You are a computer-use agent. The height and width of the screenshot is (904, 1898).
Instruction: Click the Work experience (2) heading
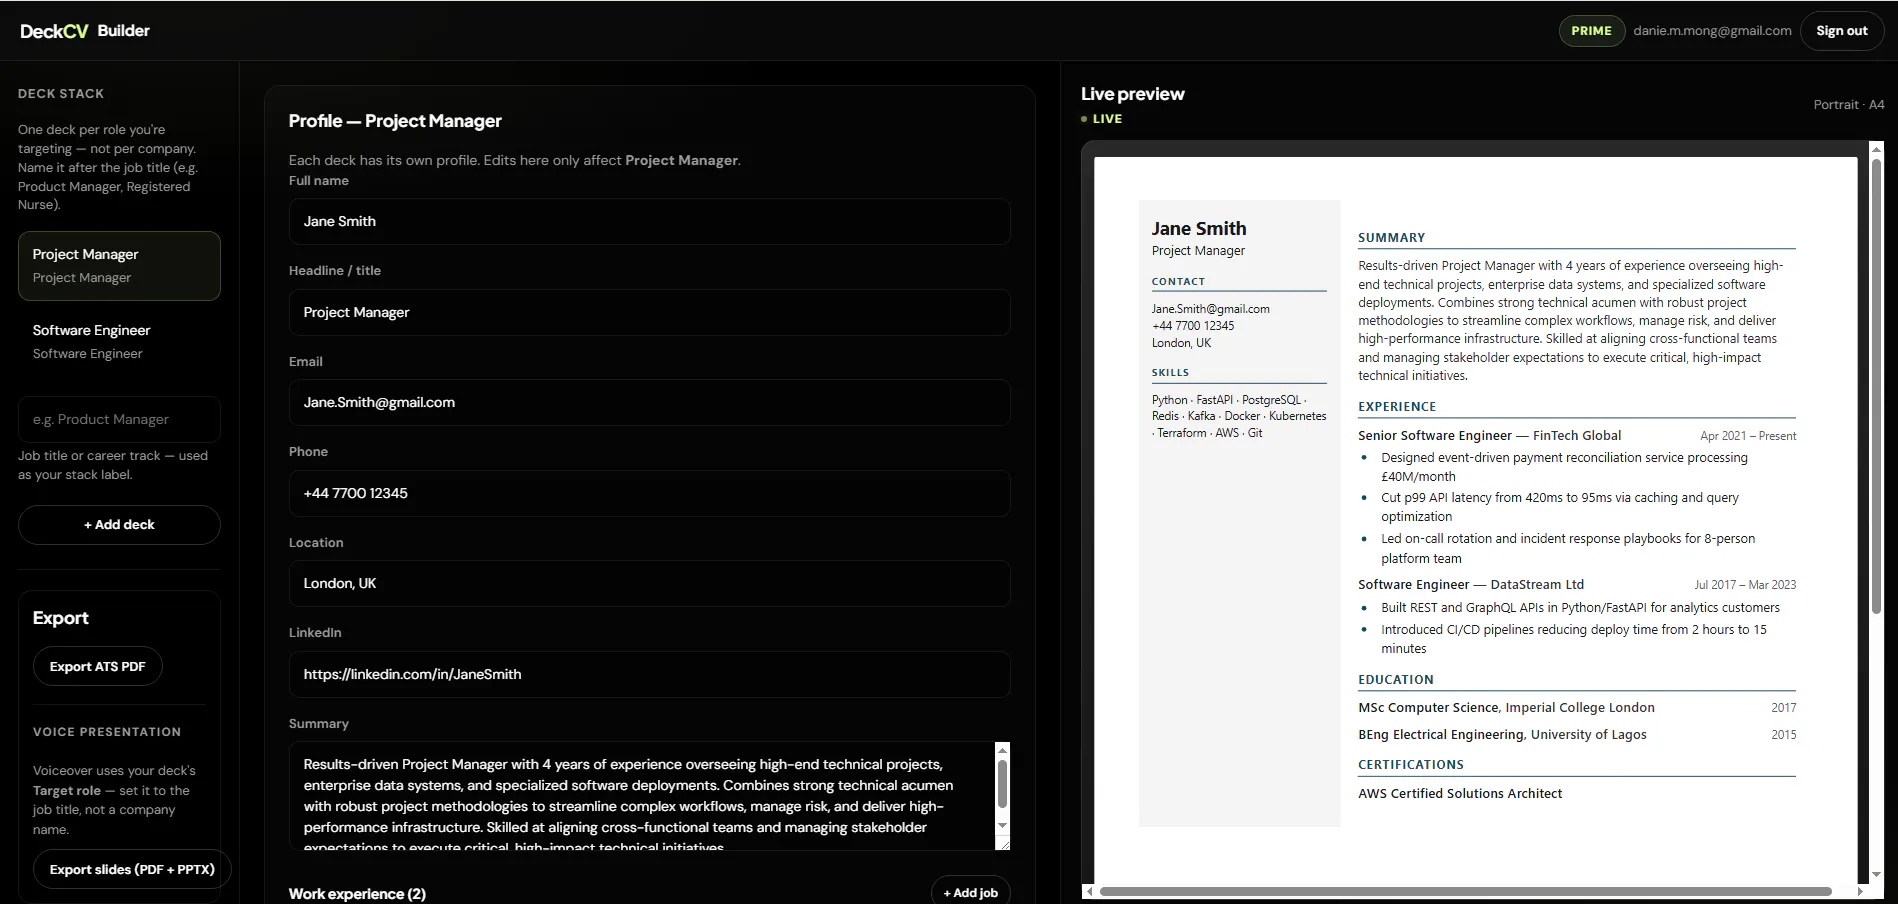pos(357,894)
